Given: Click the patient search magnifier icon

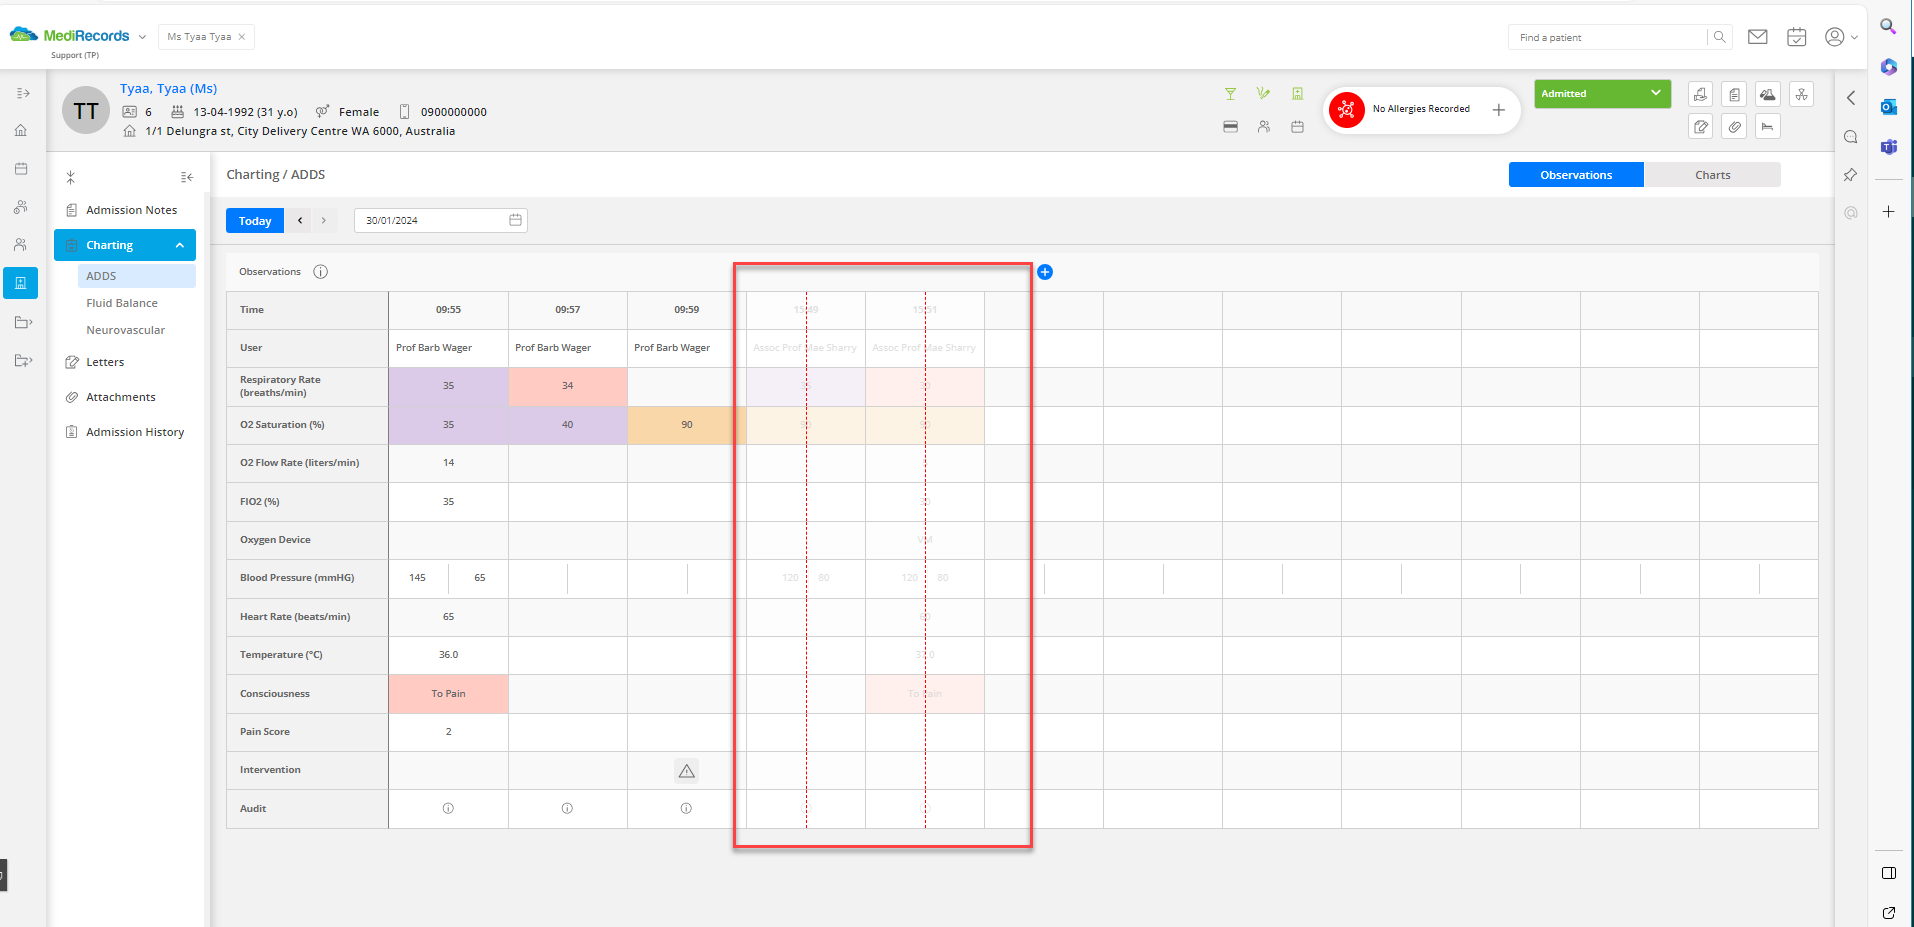Looking at the screenshot, I should click(1719, 37).
